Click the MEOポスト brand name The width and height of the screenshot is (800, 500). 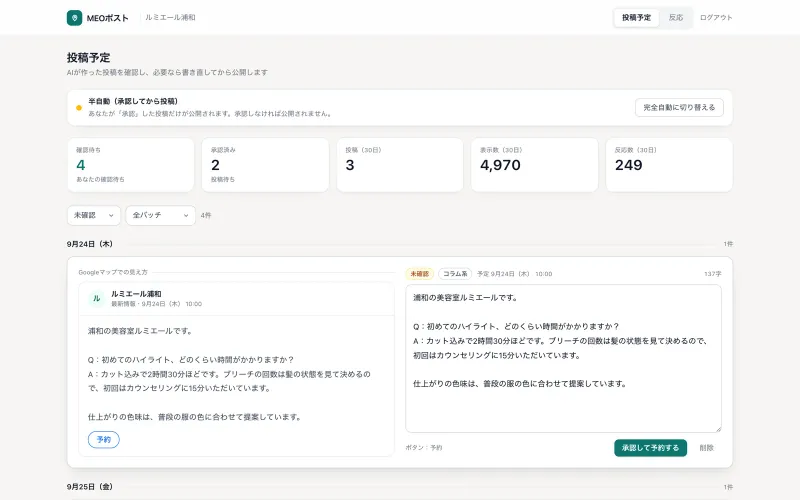tap(108, 18)
